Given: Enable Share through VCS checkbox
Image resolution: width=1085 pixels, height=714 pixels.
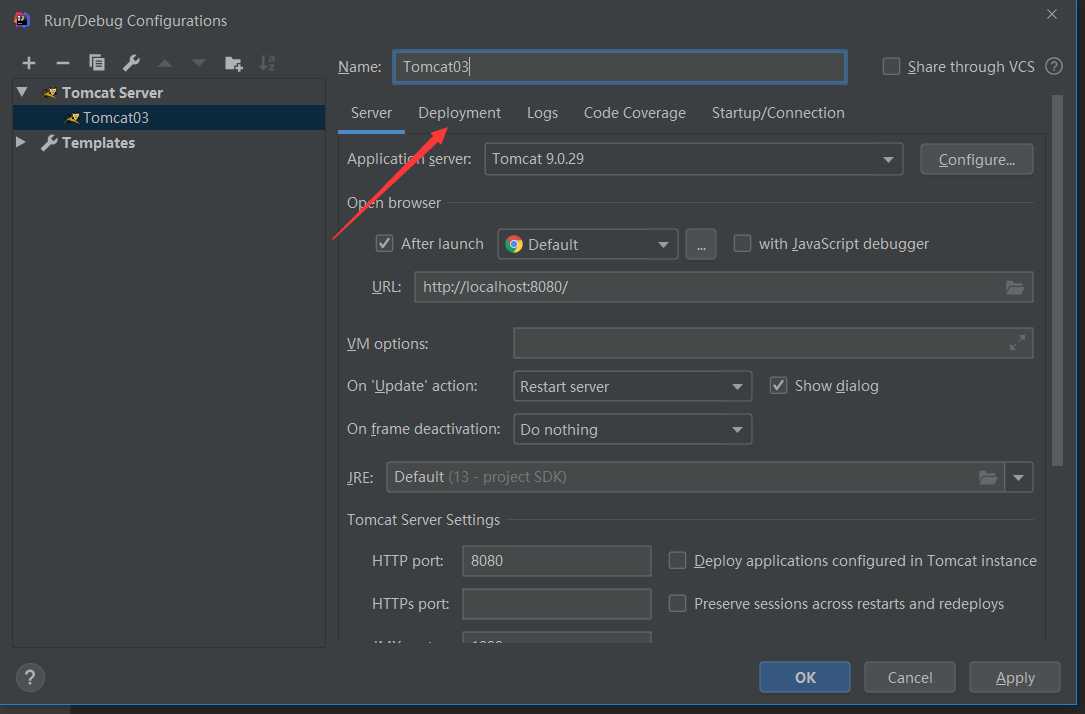Looking at the screenshot, I should [891, 66].
